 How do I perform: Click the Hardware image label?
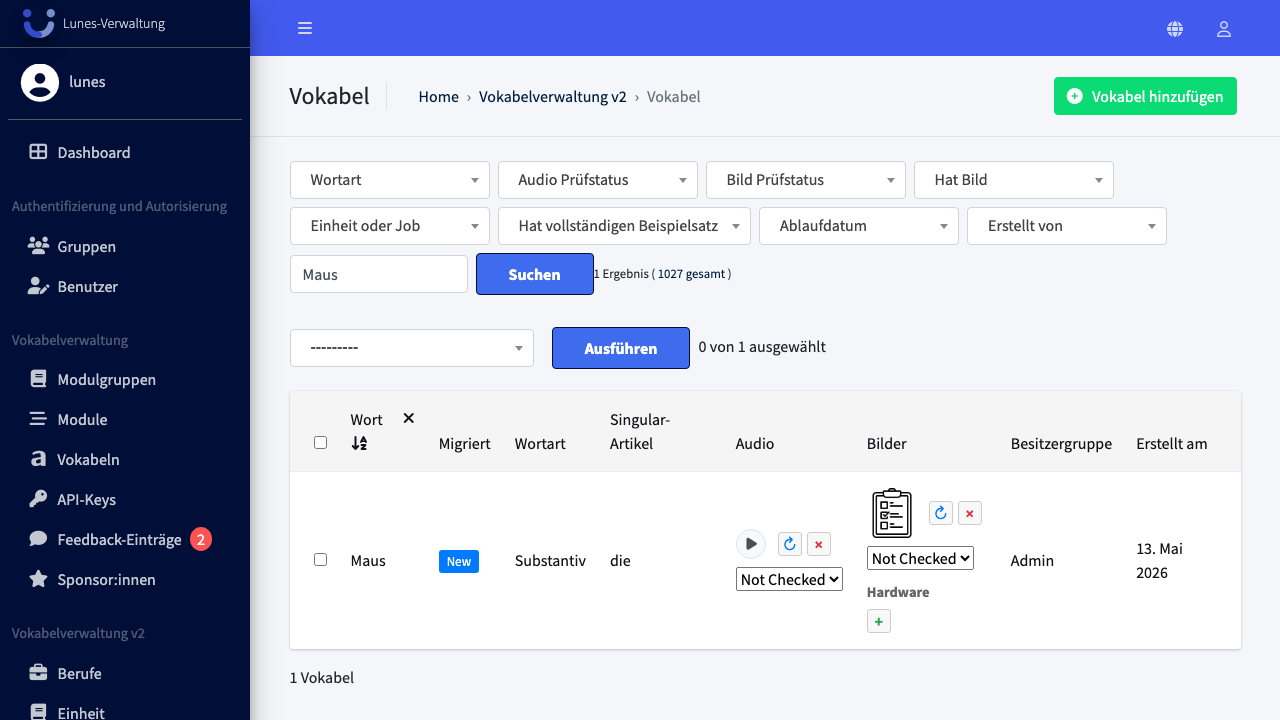[898, 592]
